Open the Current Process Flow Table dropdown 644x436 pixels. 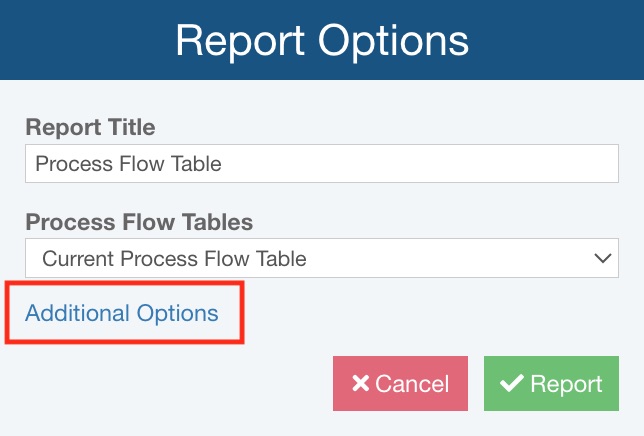coord(321,259)
